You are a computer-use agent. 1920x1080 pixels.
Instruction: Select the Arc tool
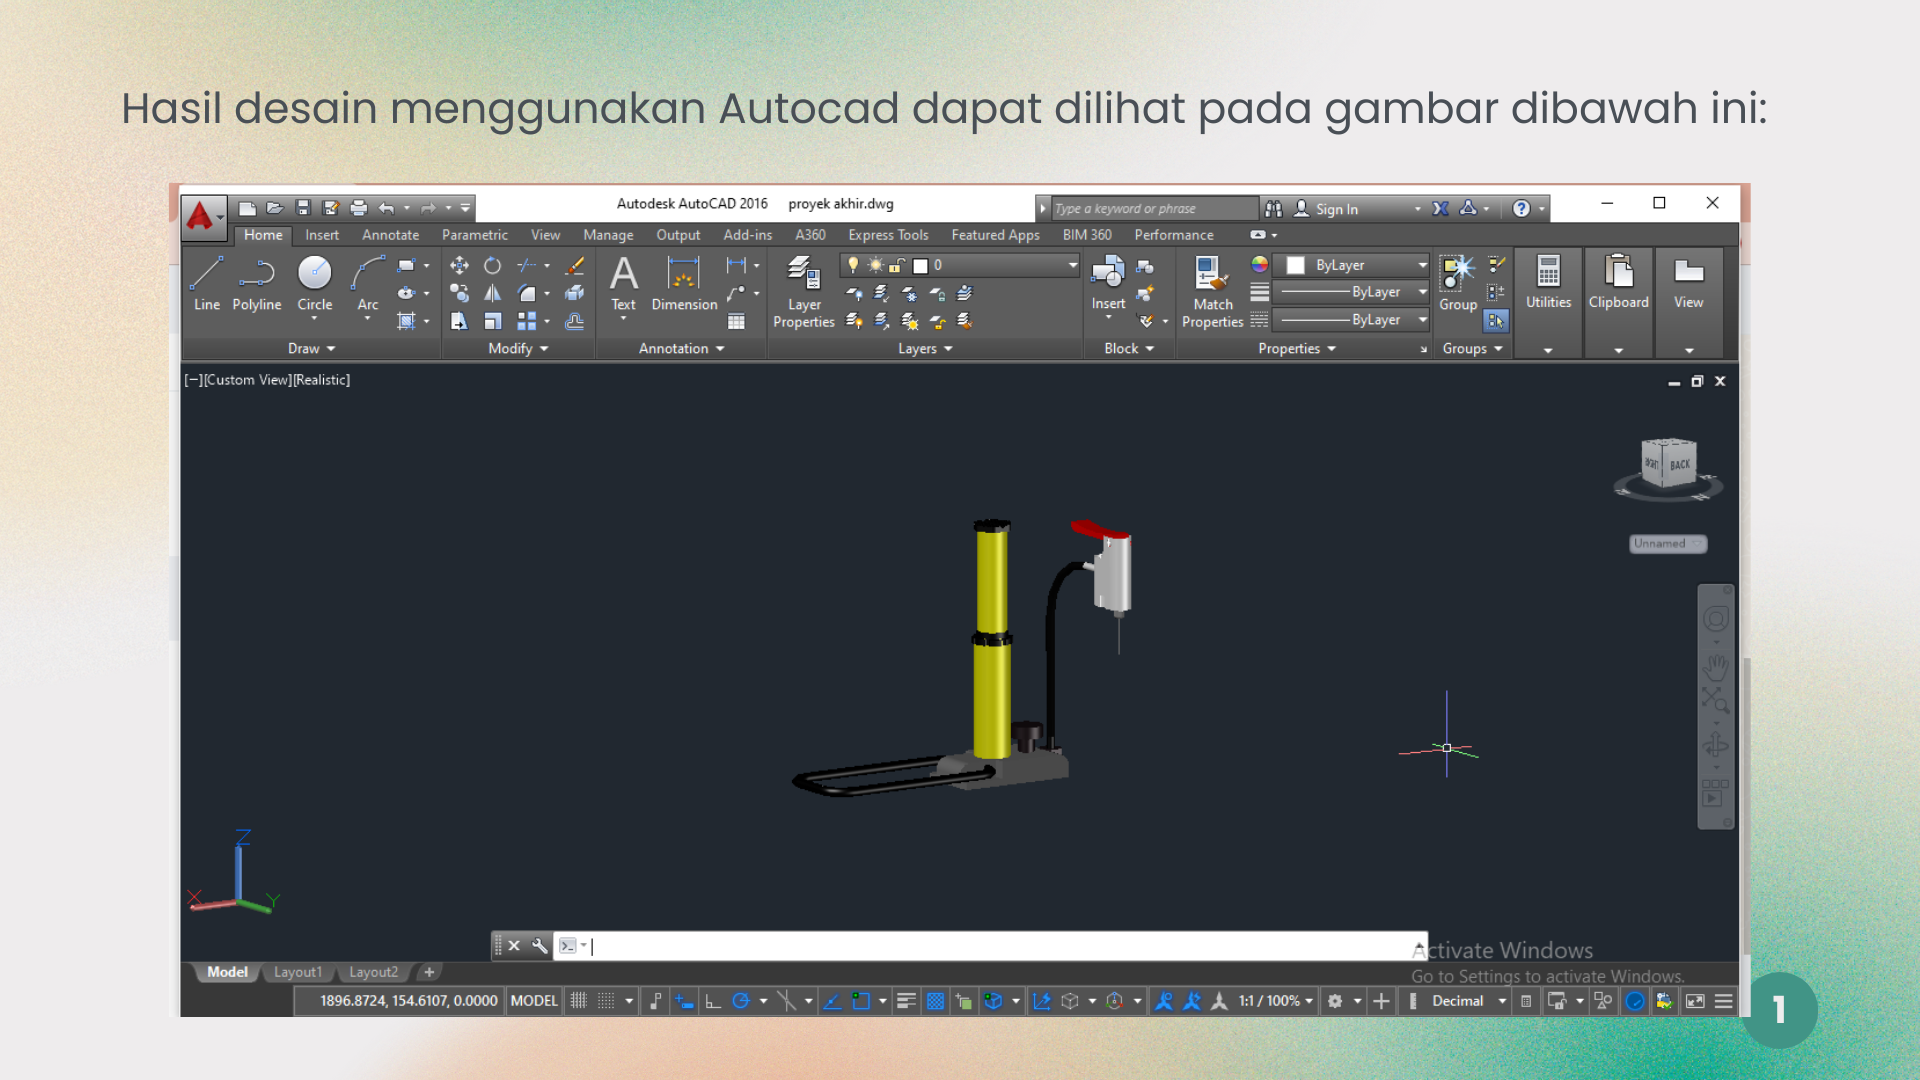click(x=368, y=283)
